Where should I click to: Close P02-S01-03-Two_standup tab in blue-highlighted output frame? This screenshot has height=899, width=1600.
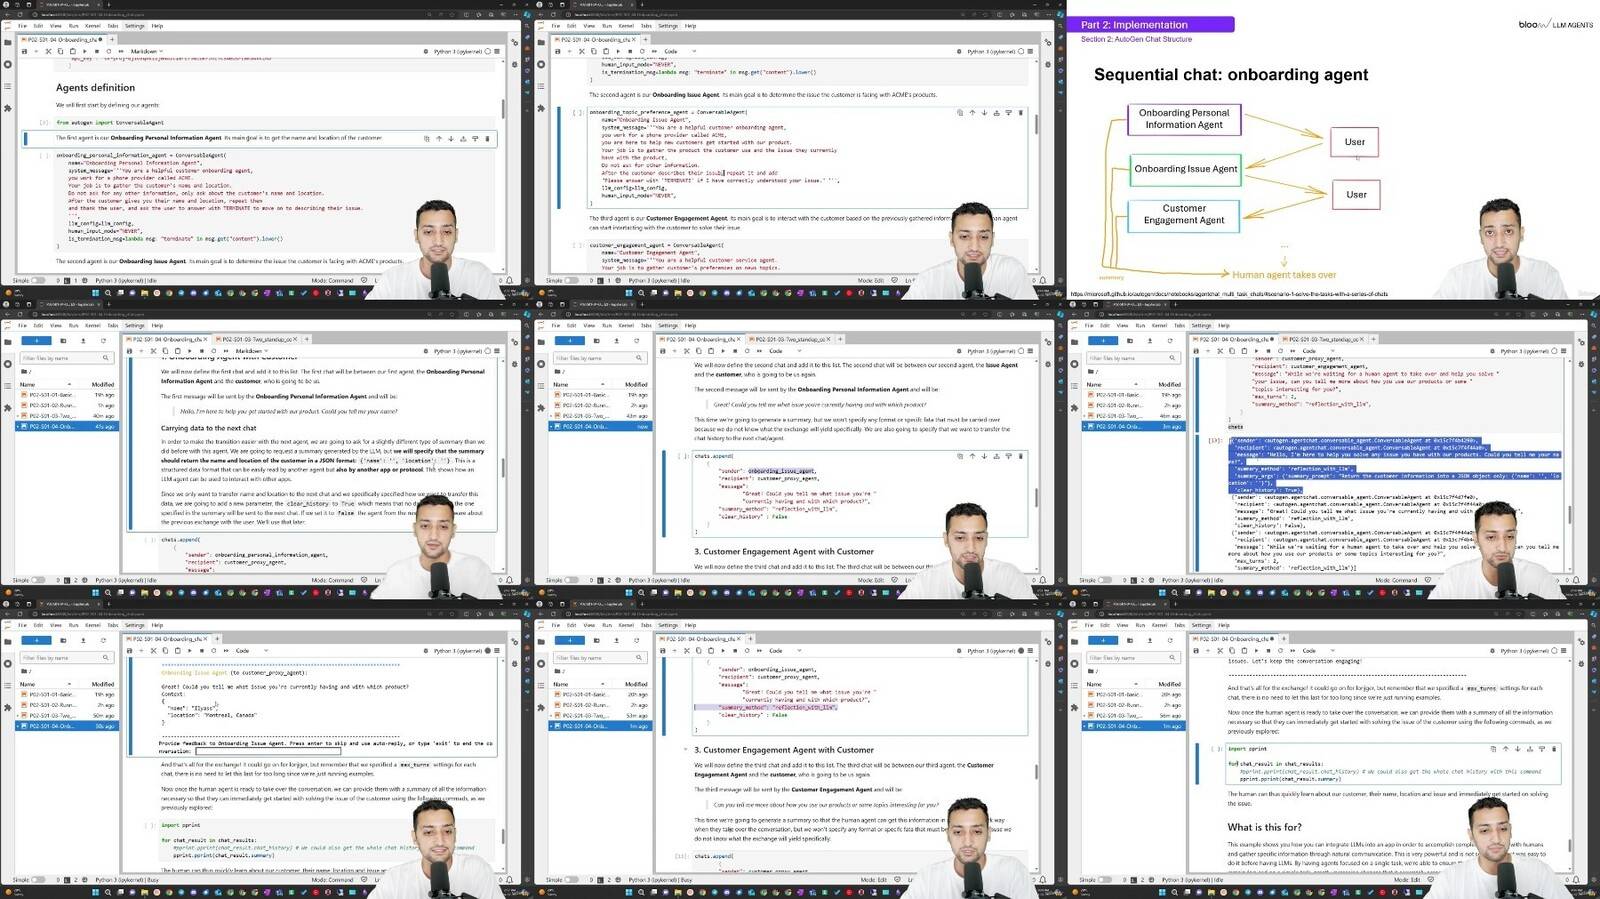[x=1361, y=339]
